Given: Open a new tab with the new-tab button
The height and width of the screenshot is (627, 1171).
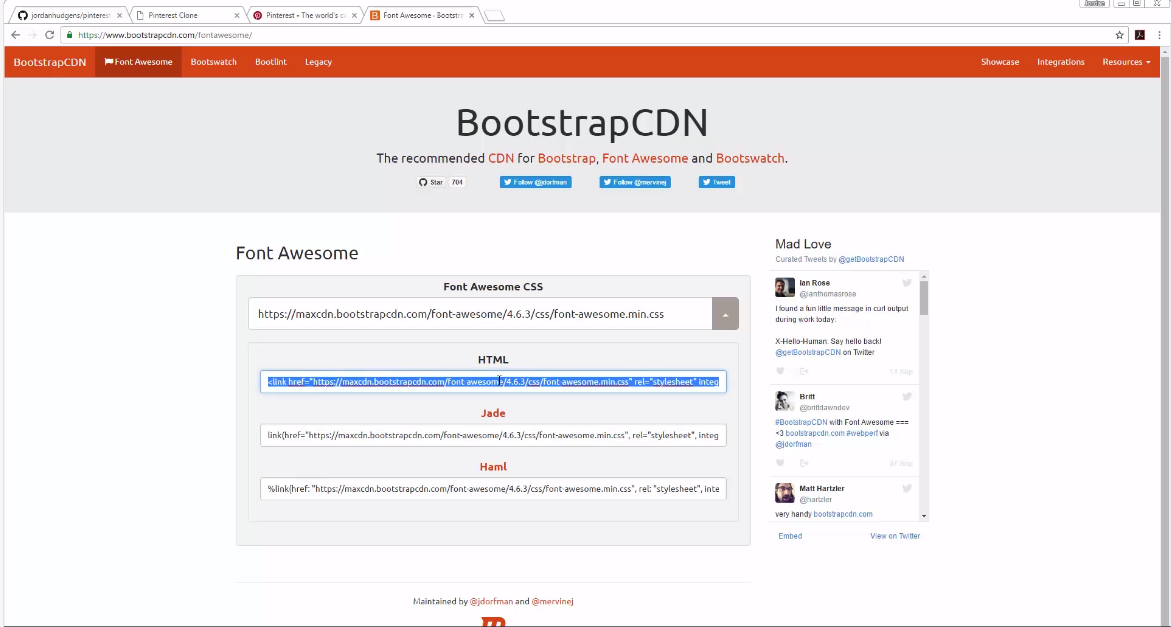Looking at the screenshot, I should (494, 16).
